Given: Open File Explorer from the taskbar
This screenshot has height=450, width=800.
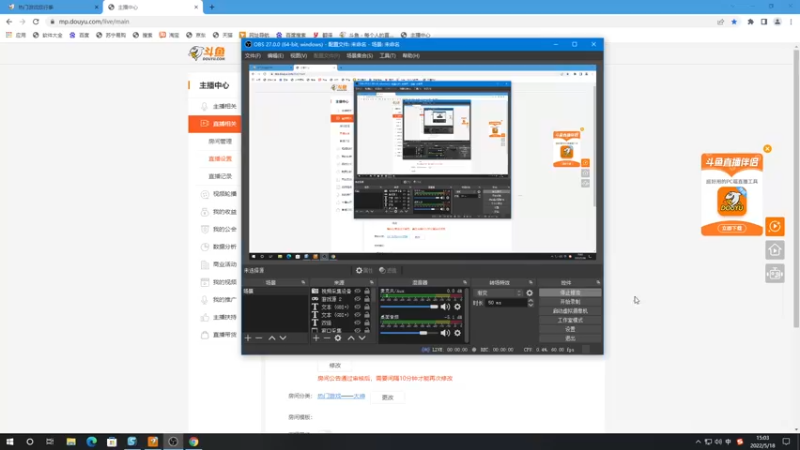Looking at the screenshot, I should [71, 442].
